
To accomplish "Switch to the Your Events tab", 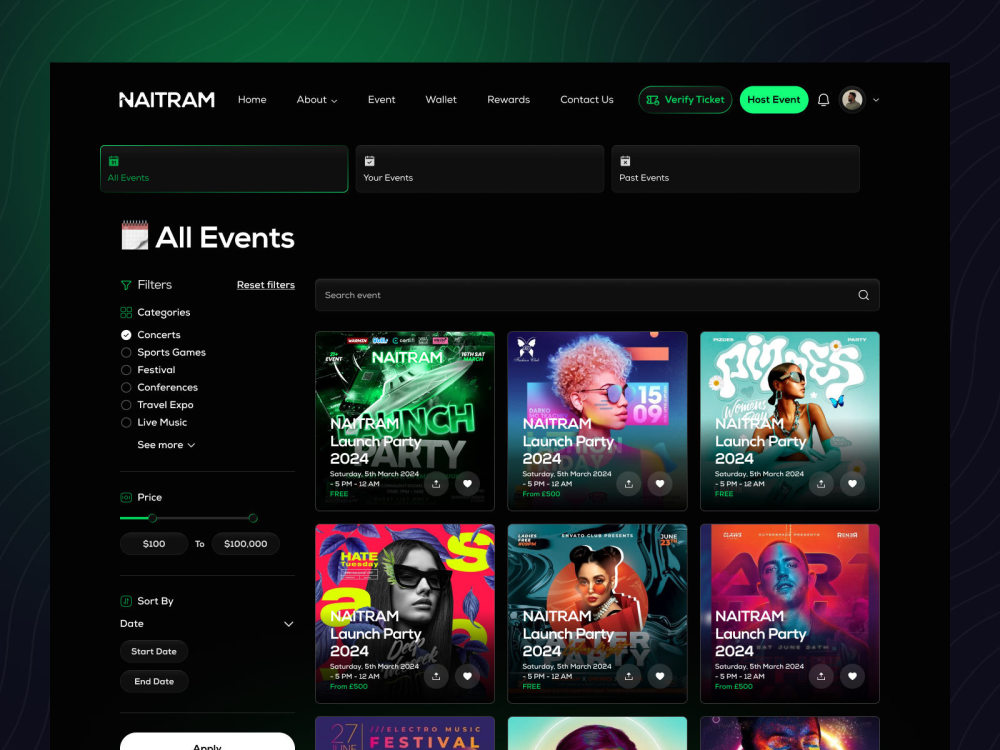I will click(480, 169).
